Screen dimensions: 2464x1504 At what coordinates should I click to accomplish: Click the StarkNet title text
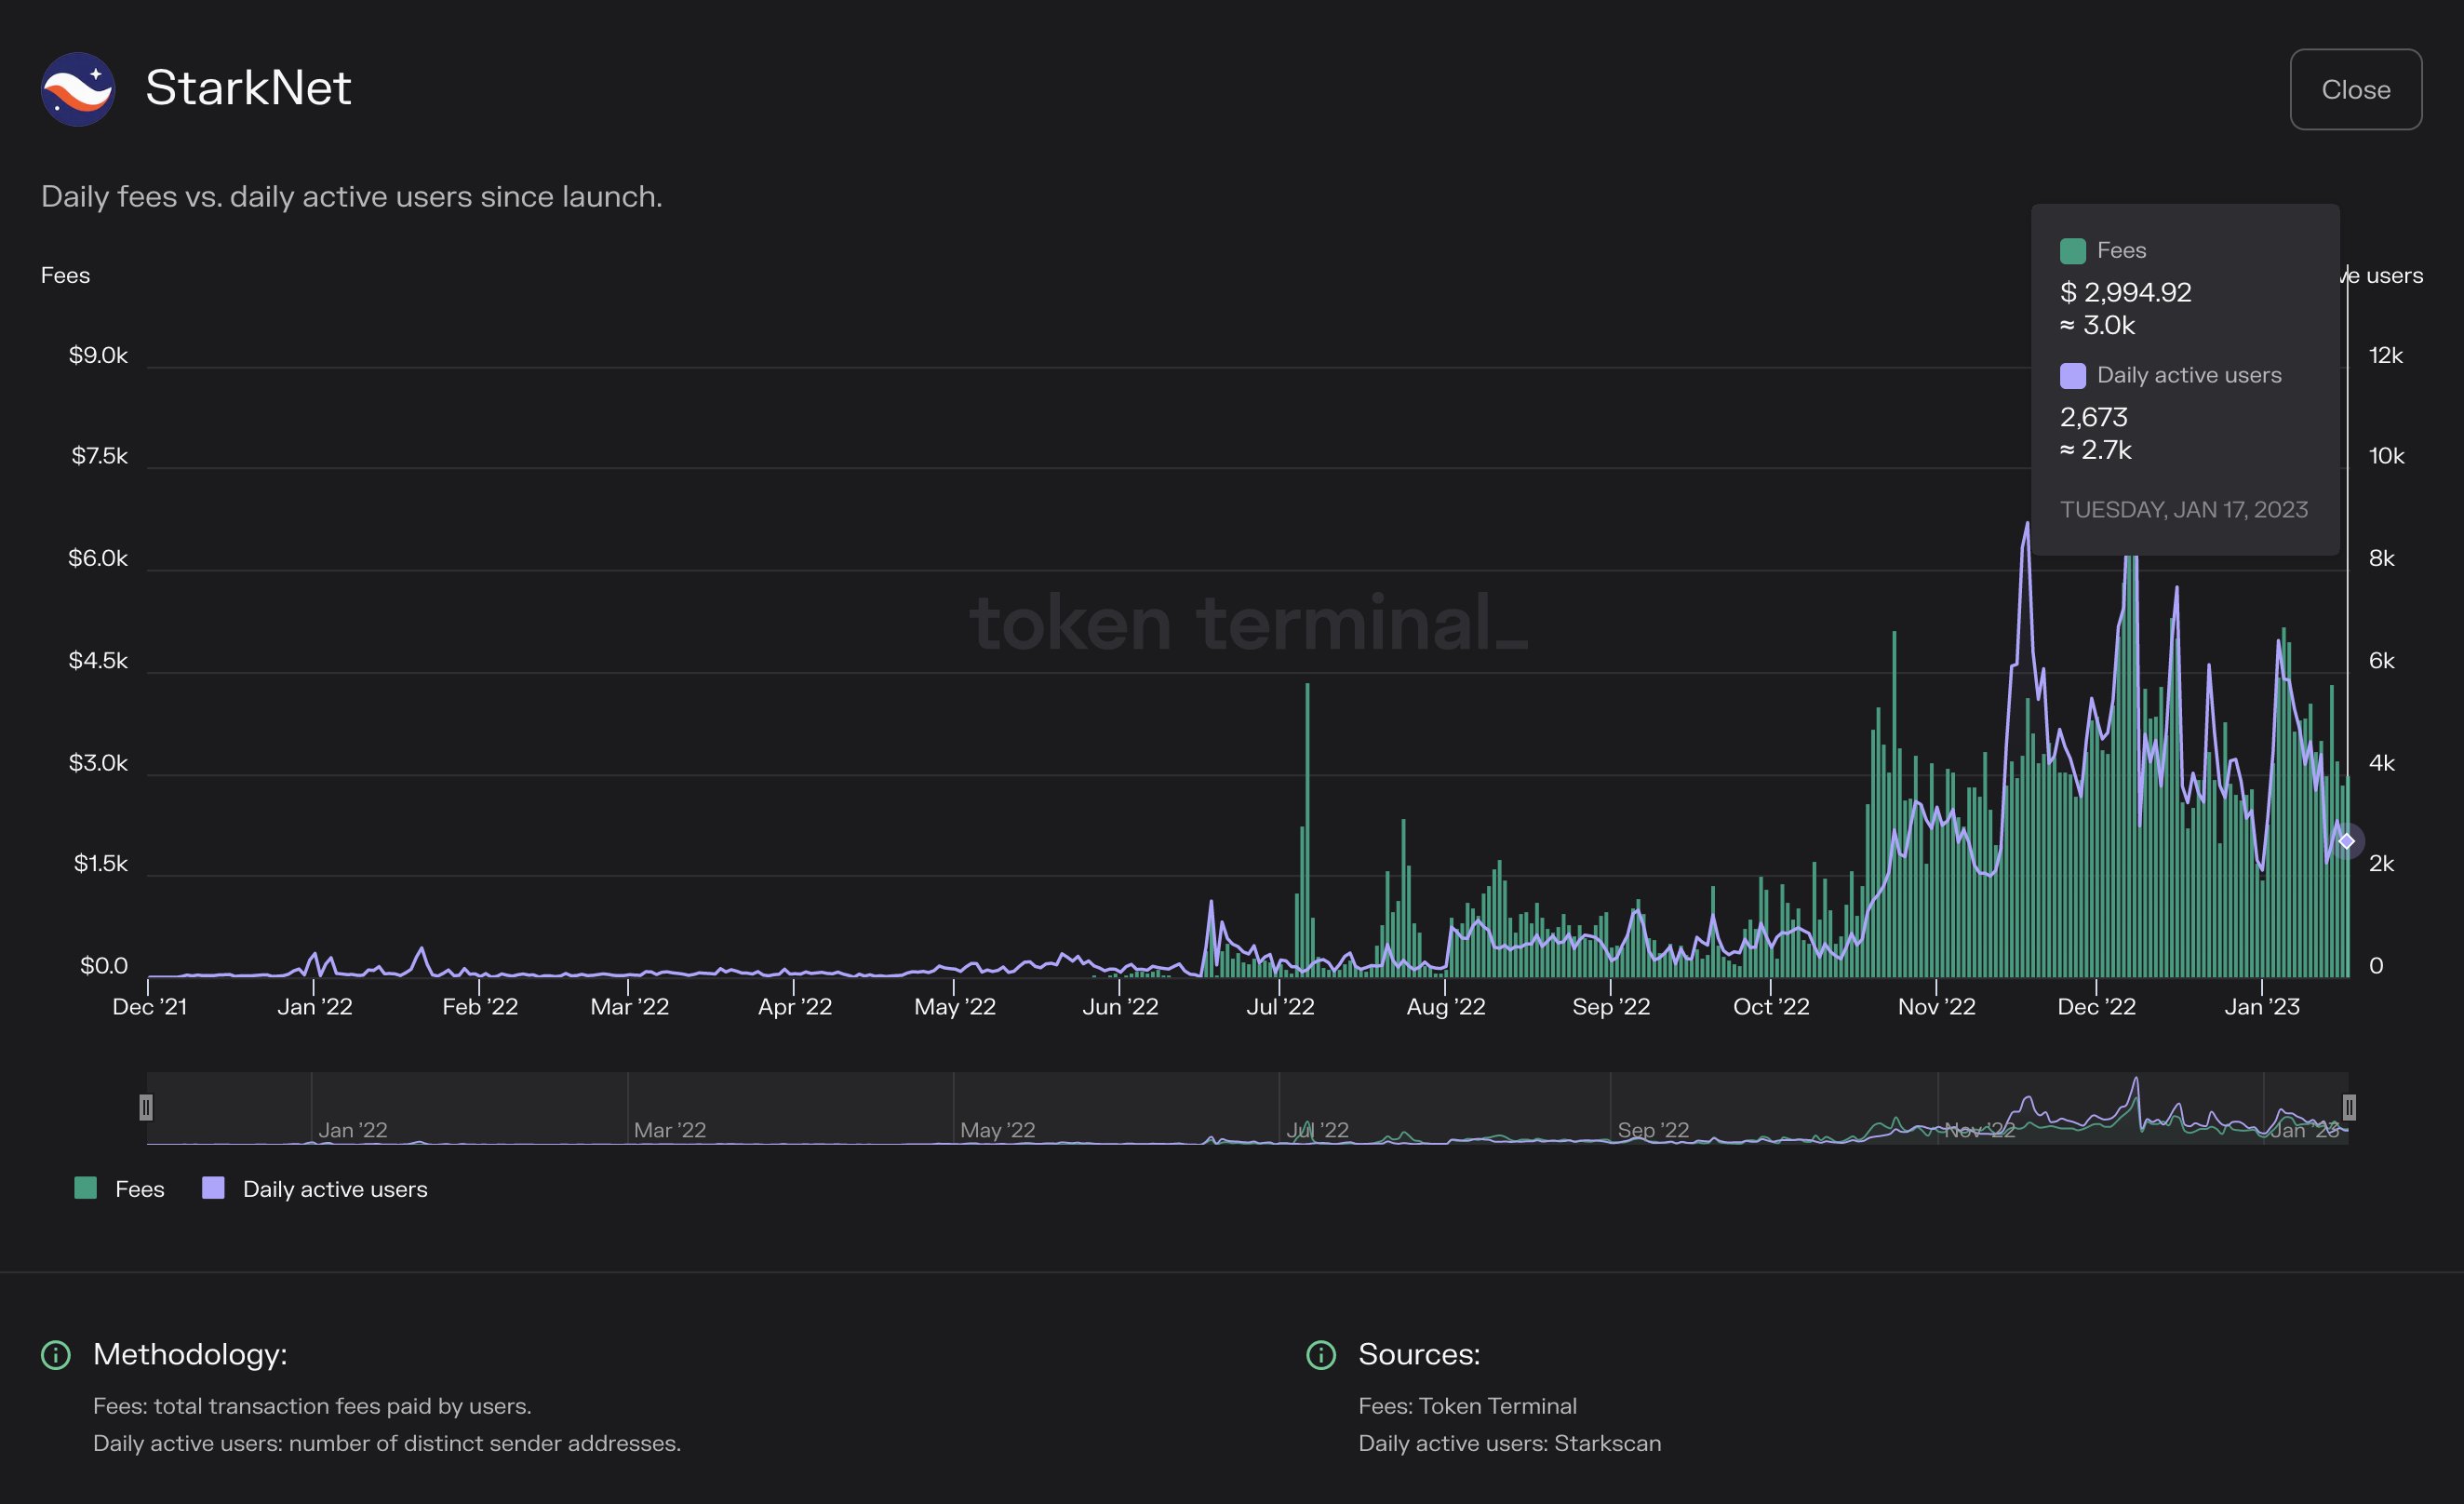[248, 88]
